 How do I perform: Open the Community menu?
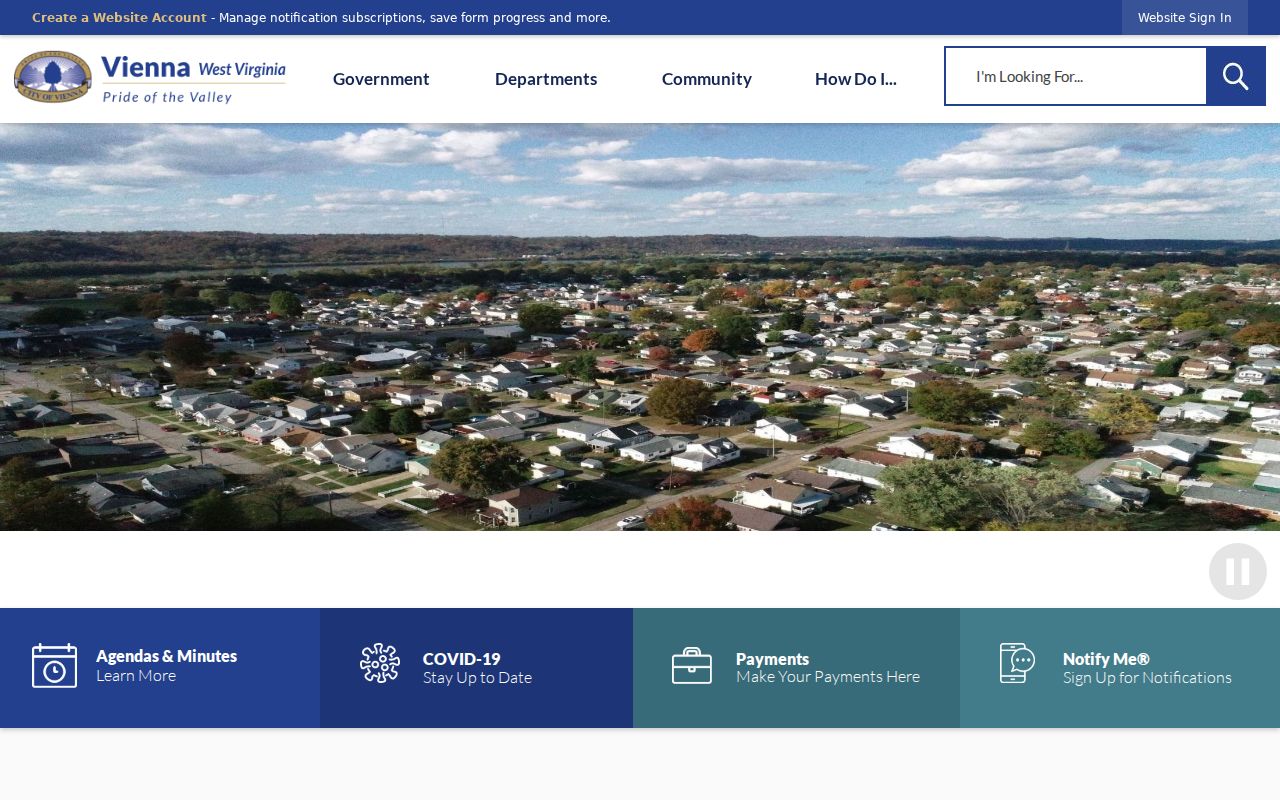tap(707, 79)
